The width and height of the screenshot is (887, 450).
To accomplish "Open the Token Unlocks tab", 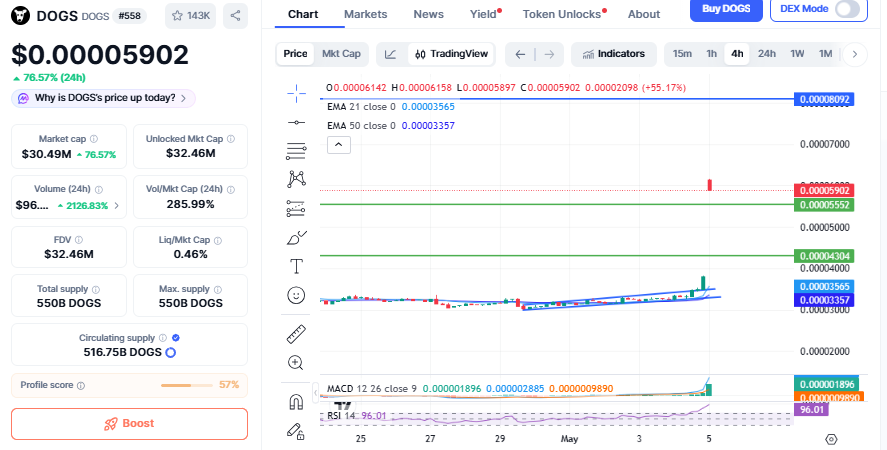I will click(x=562, y=14).
